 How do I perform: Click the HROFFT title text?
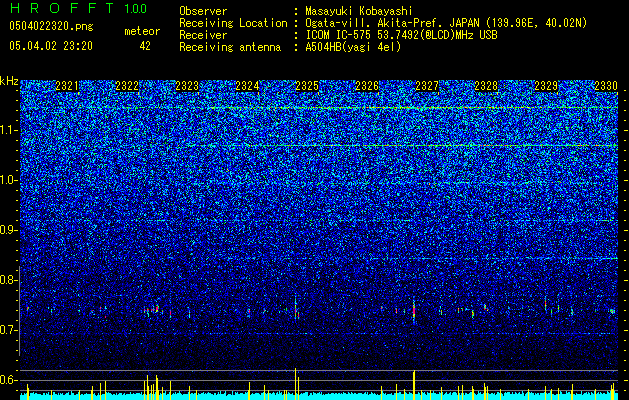tap(62, 8)
